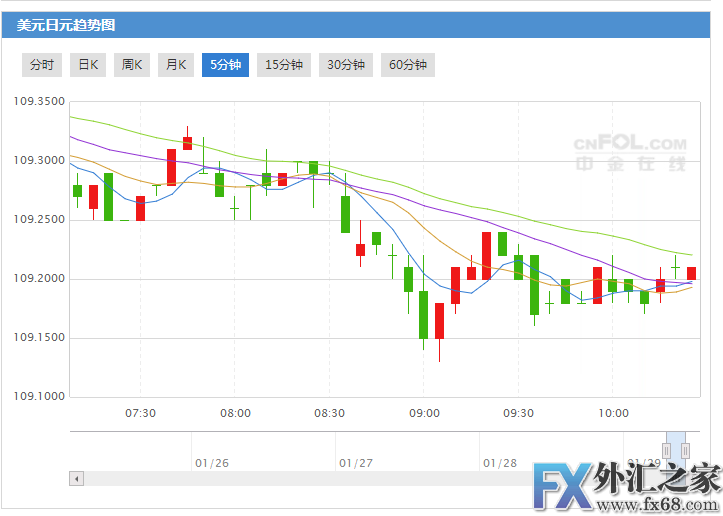Choose the 60分钟 interval view
This screenshot has width=723, height=516.
[x=408, y=65]
